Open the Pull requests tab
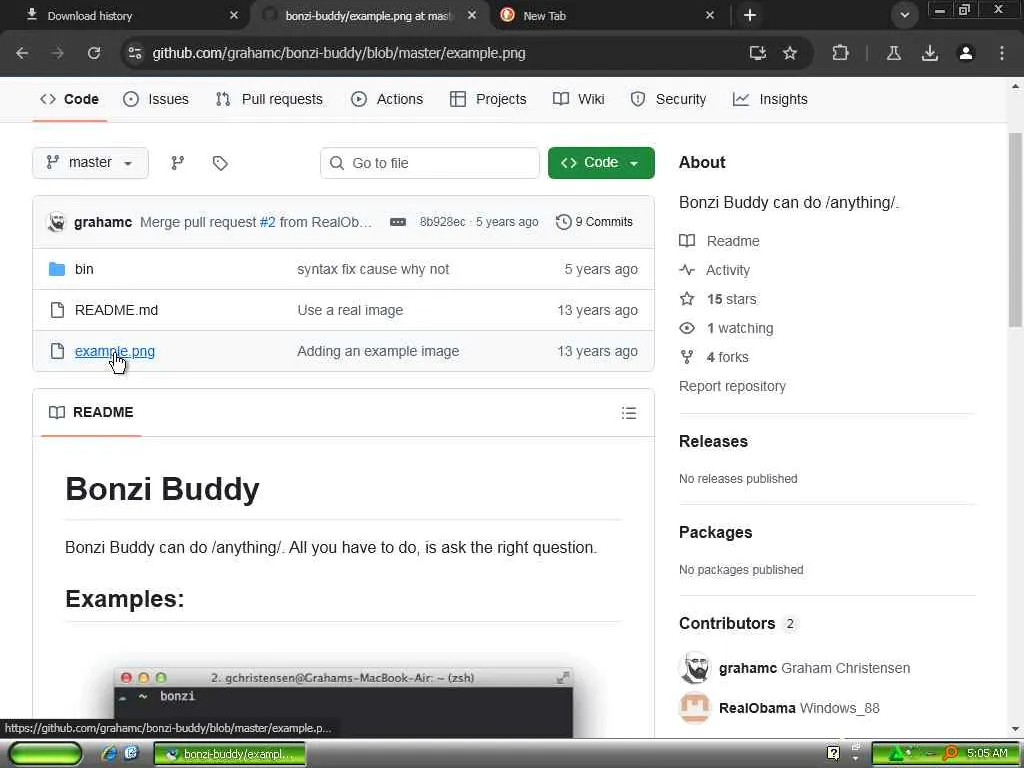This screenshot has height=768, width=1024. point(269,99)
